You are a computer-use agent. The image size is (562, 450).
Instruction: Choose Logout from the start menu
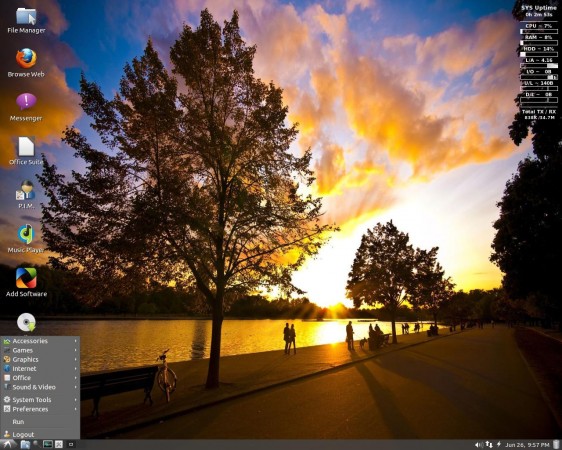tap(40, 434)
